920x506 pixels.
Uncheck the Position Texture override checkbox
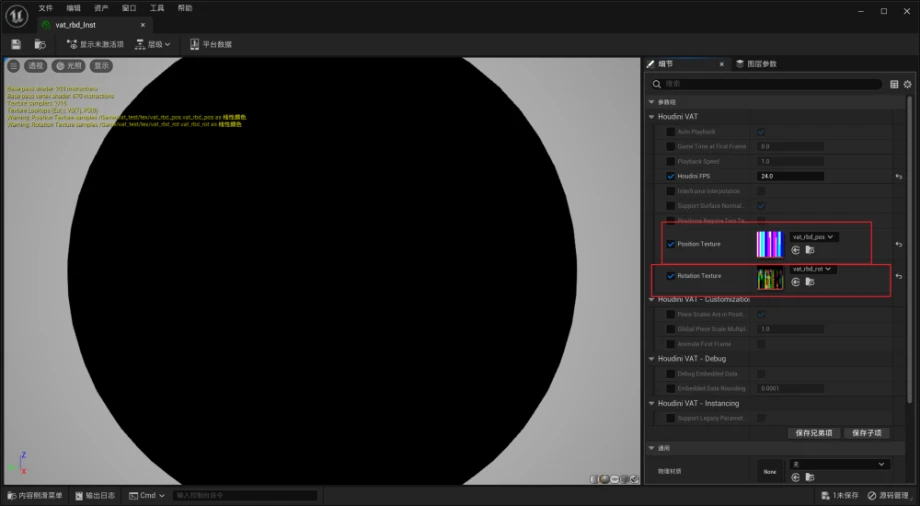pyautogui.click(x=670, y=244)
